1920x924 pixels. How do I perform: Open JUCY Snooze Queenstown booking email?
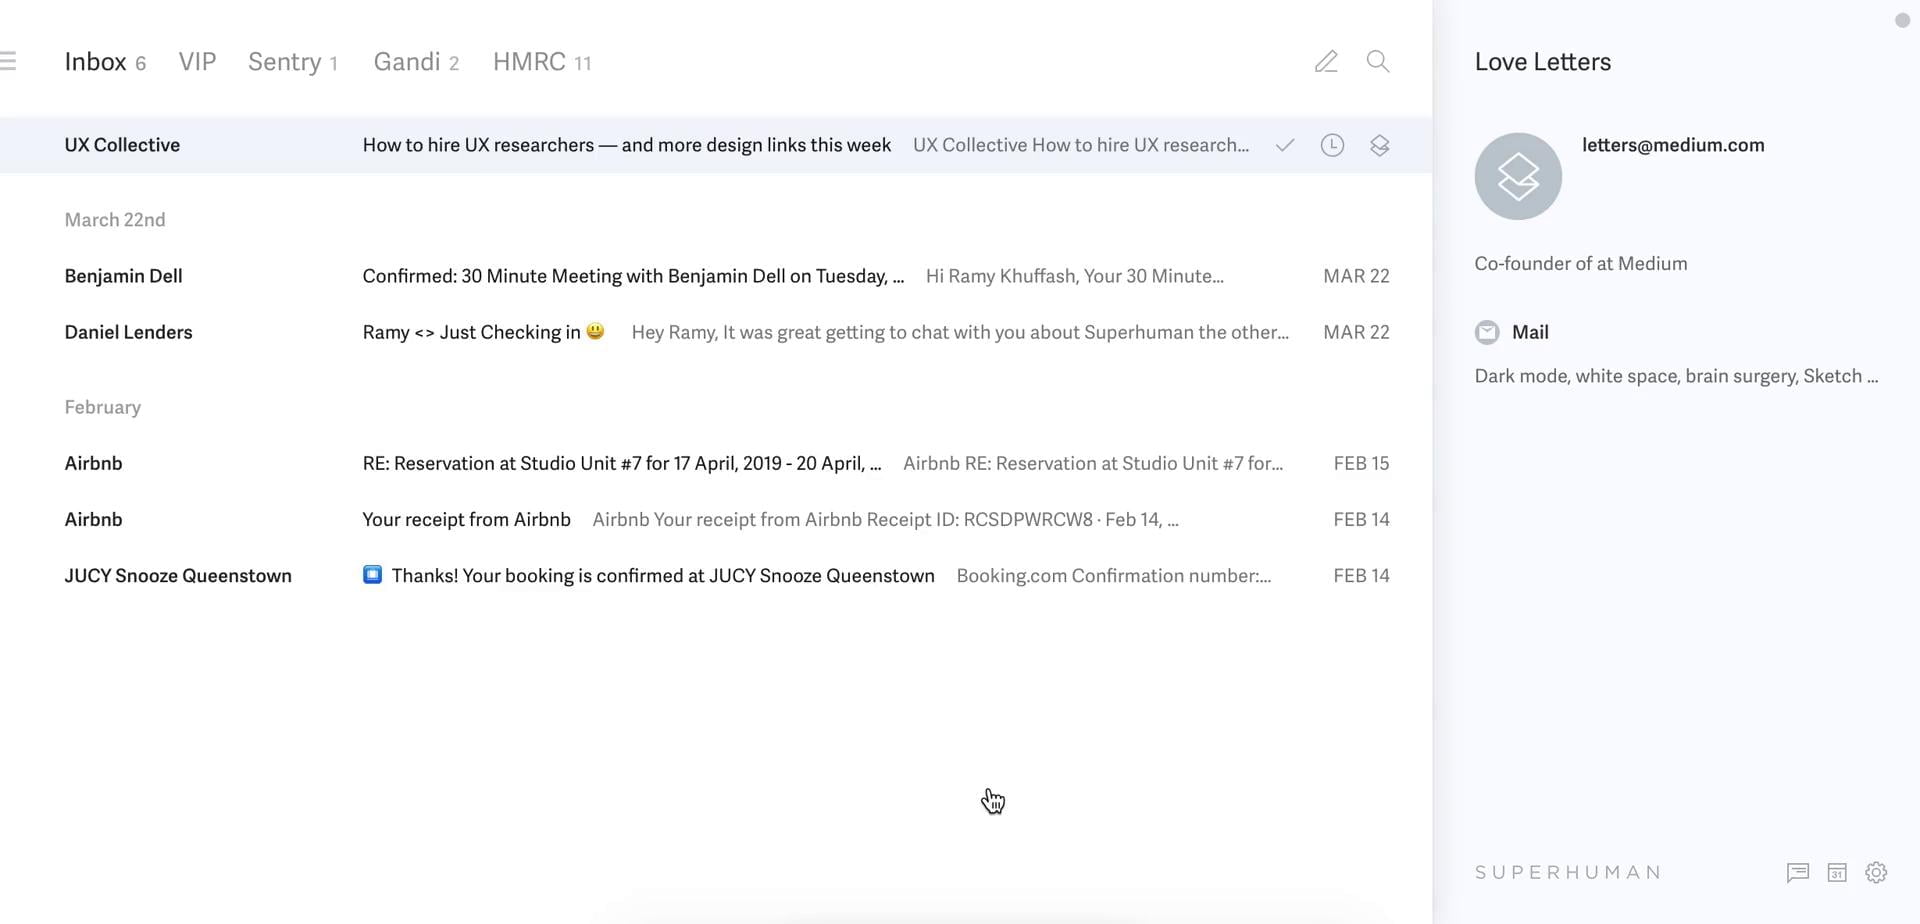point(716,575)
